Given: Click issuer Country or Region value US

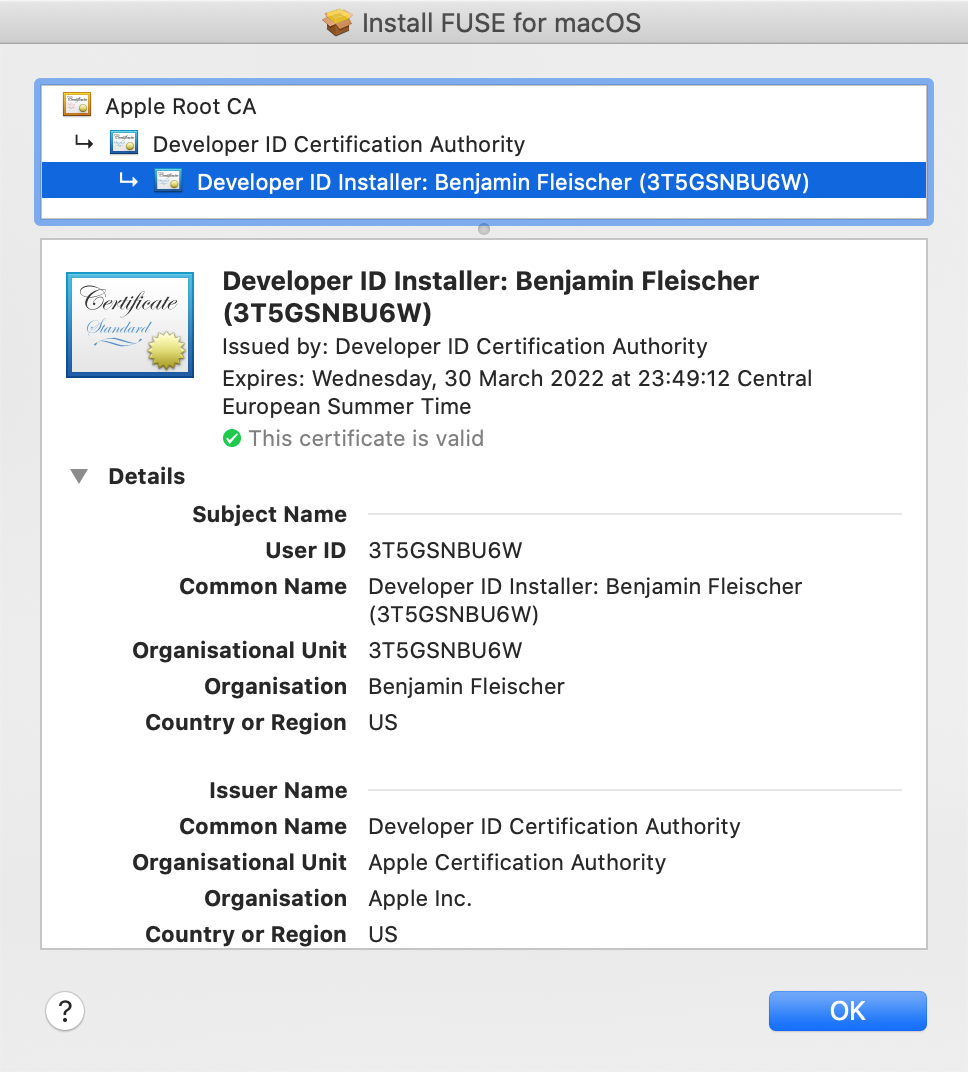Looking at the screenshot, I should pos(383,935).
